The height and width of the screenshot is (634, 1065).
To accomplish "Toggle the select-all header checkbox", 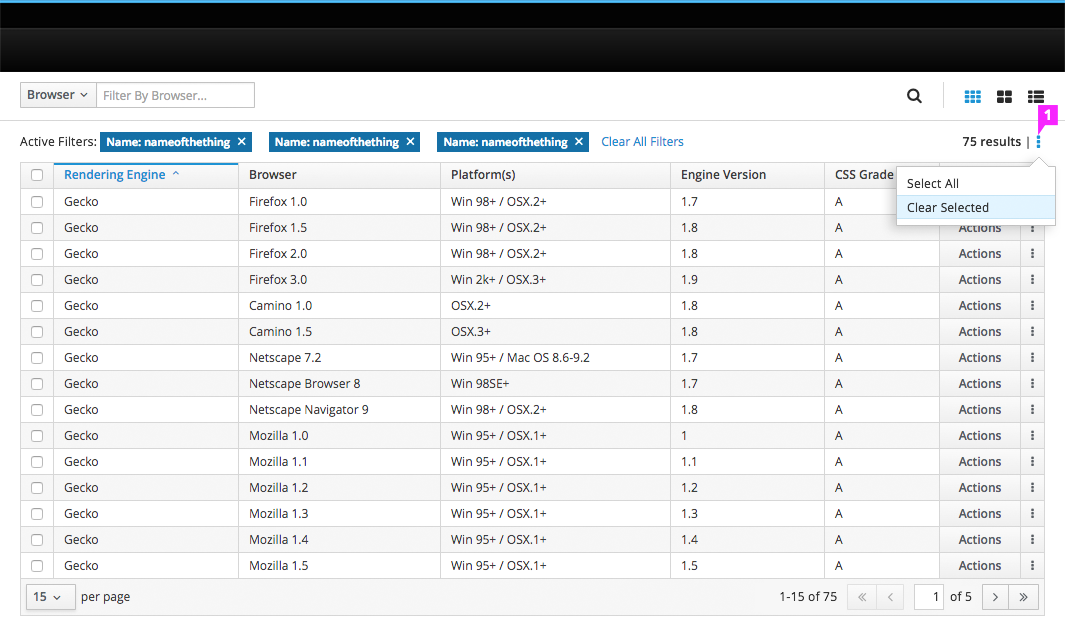I will point(37,175).
